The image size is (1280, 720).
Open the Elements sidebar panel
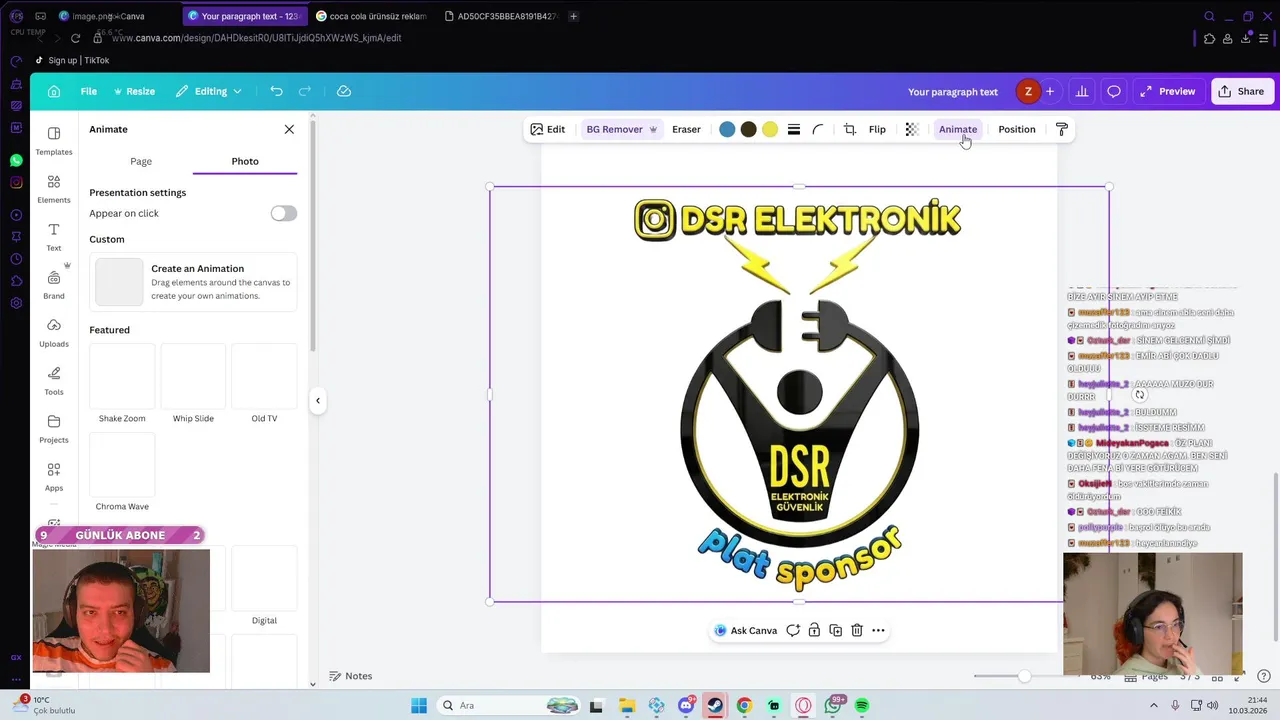[54, 189]
